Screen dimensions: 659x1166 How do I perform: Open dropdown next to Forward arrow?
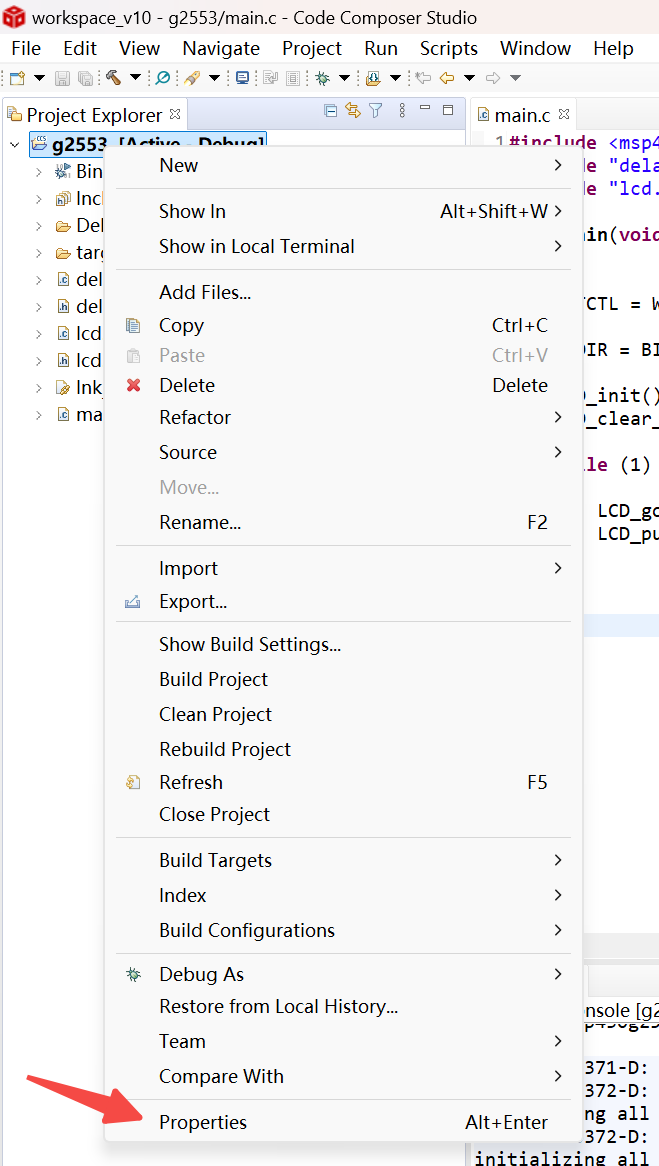(515, 77)
